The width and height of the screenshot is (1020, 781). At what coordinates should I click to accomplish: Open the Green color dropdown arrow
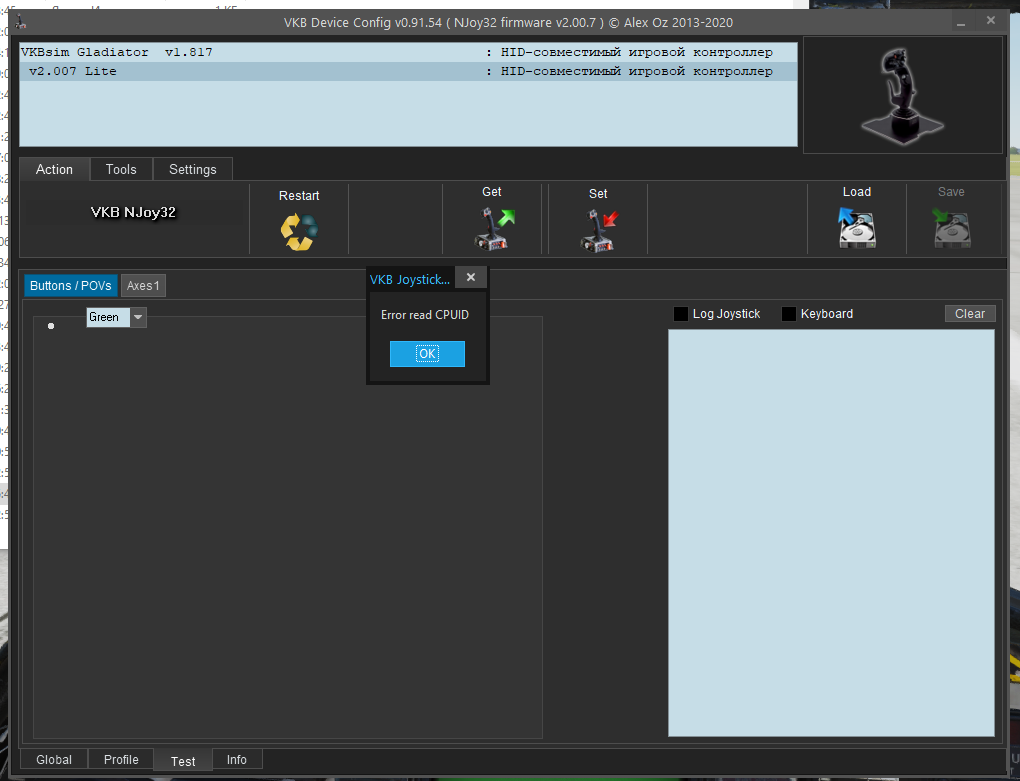138,317
